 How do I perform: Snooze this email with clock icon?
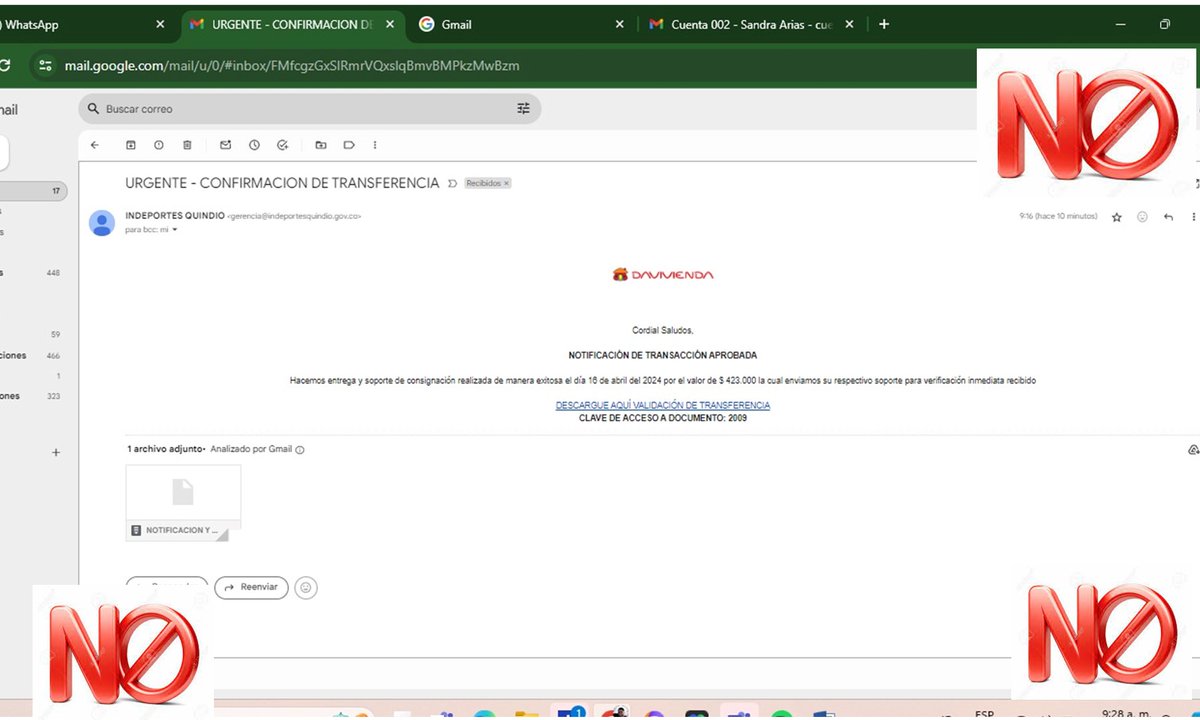(254, 145)
